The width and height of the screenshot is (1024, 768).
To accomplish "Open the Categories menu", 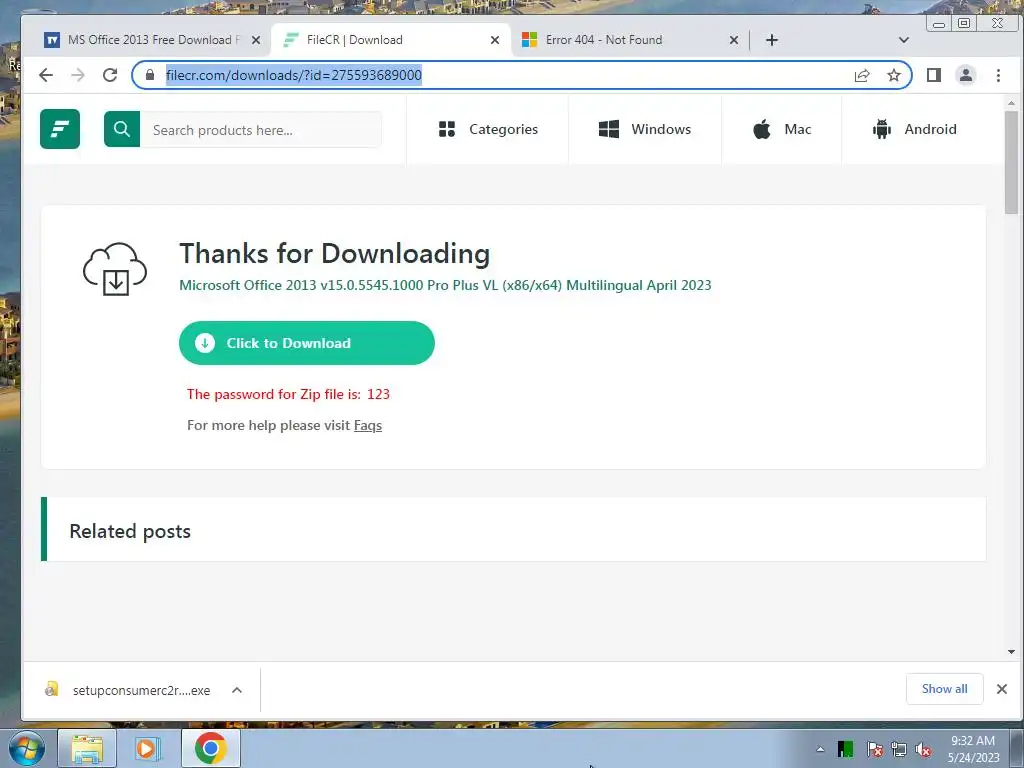I will click(x=488, y=129).
